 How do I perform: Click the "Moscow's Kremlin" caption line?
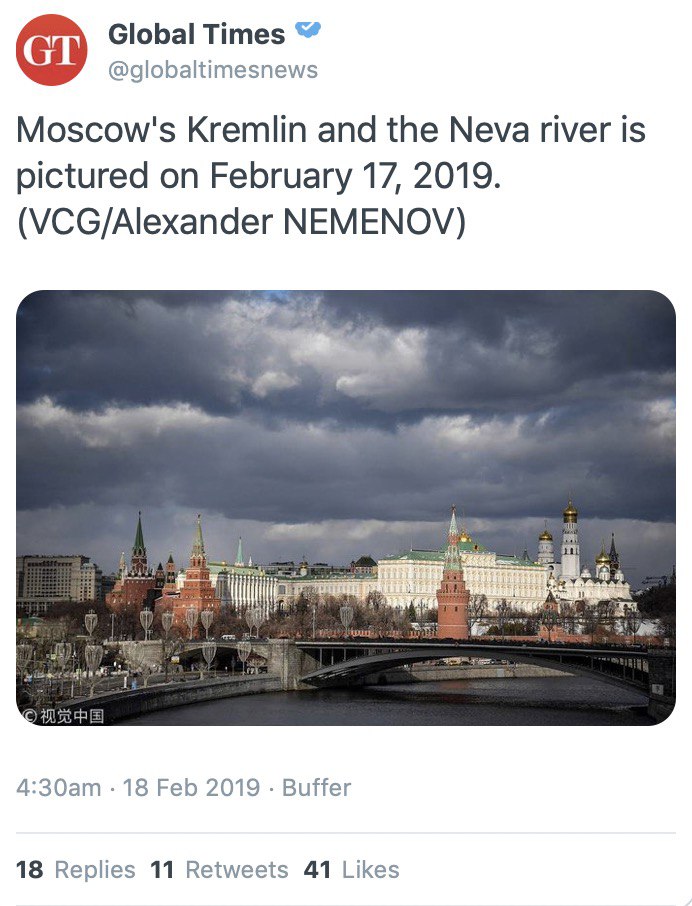click(x=331, y=130)
